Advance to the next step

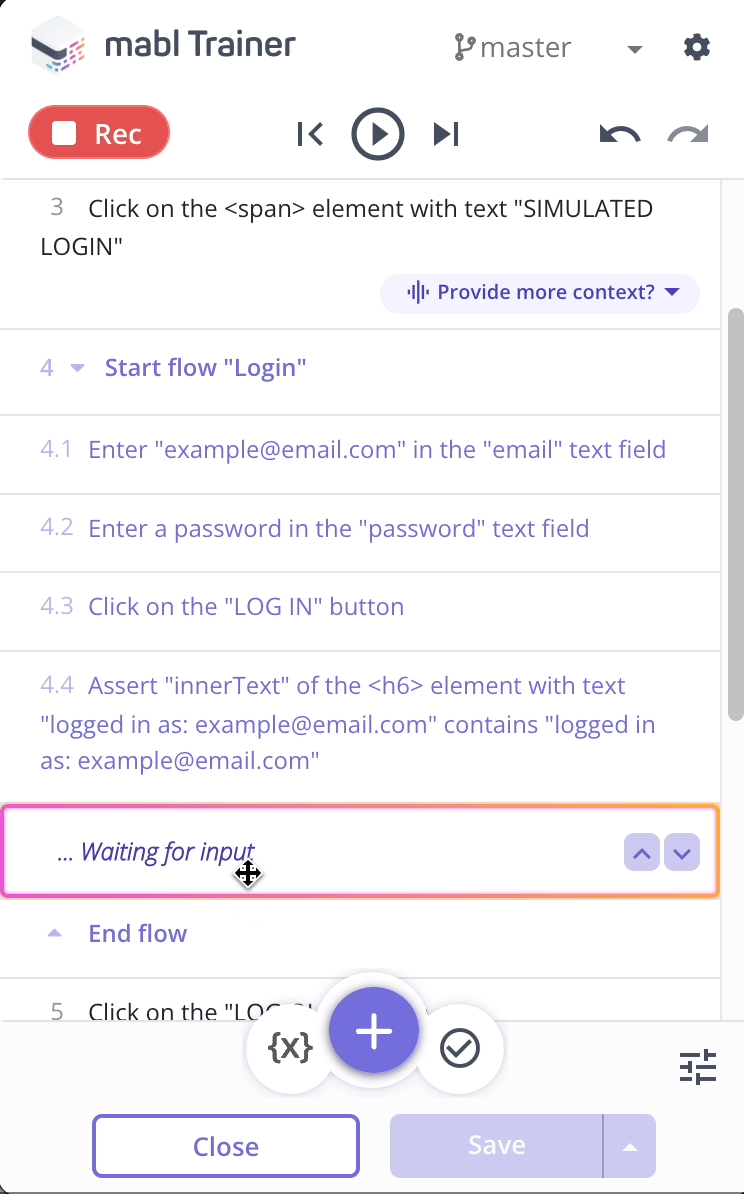point(446,134)
